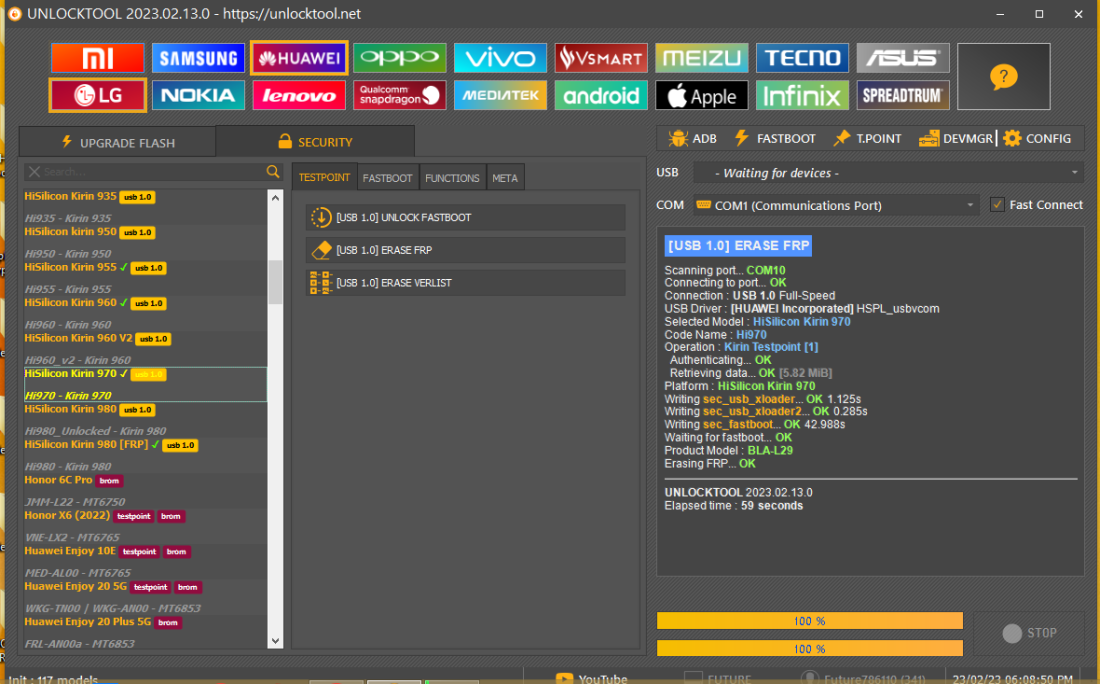Select HiSilicon Kirin 970 model
Viewport: 1100px width, 684px height.
(145, 384)
